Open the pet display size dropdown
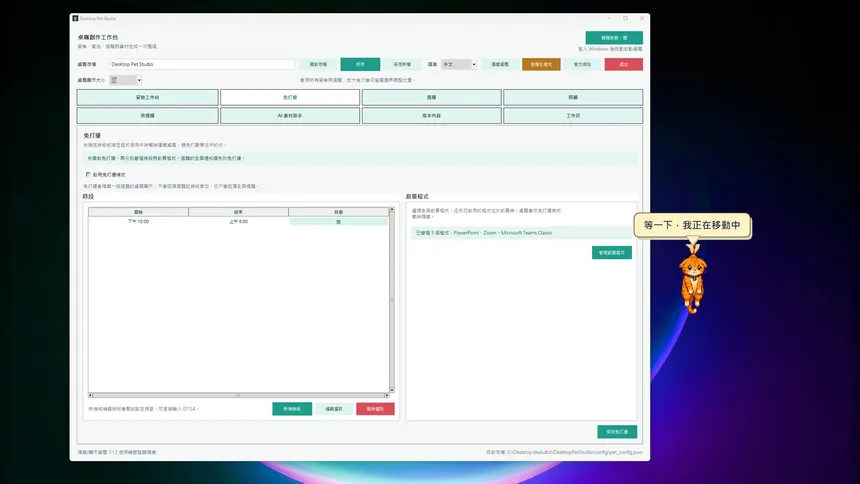Screen dimensions: 860x484 coord(126,80)
